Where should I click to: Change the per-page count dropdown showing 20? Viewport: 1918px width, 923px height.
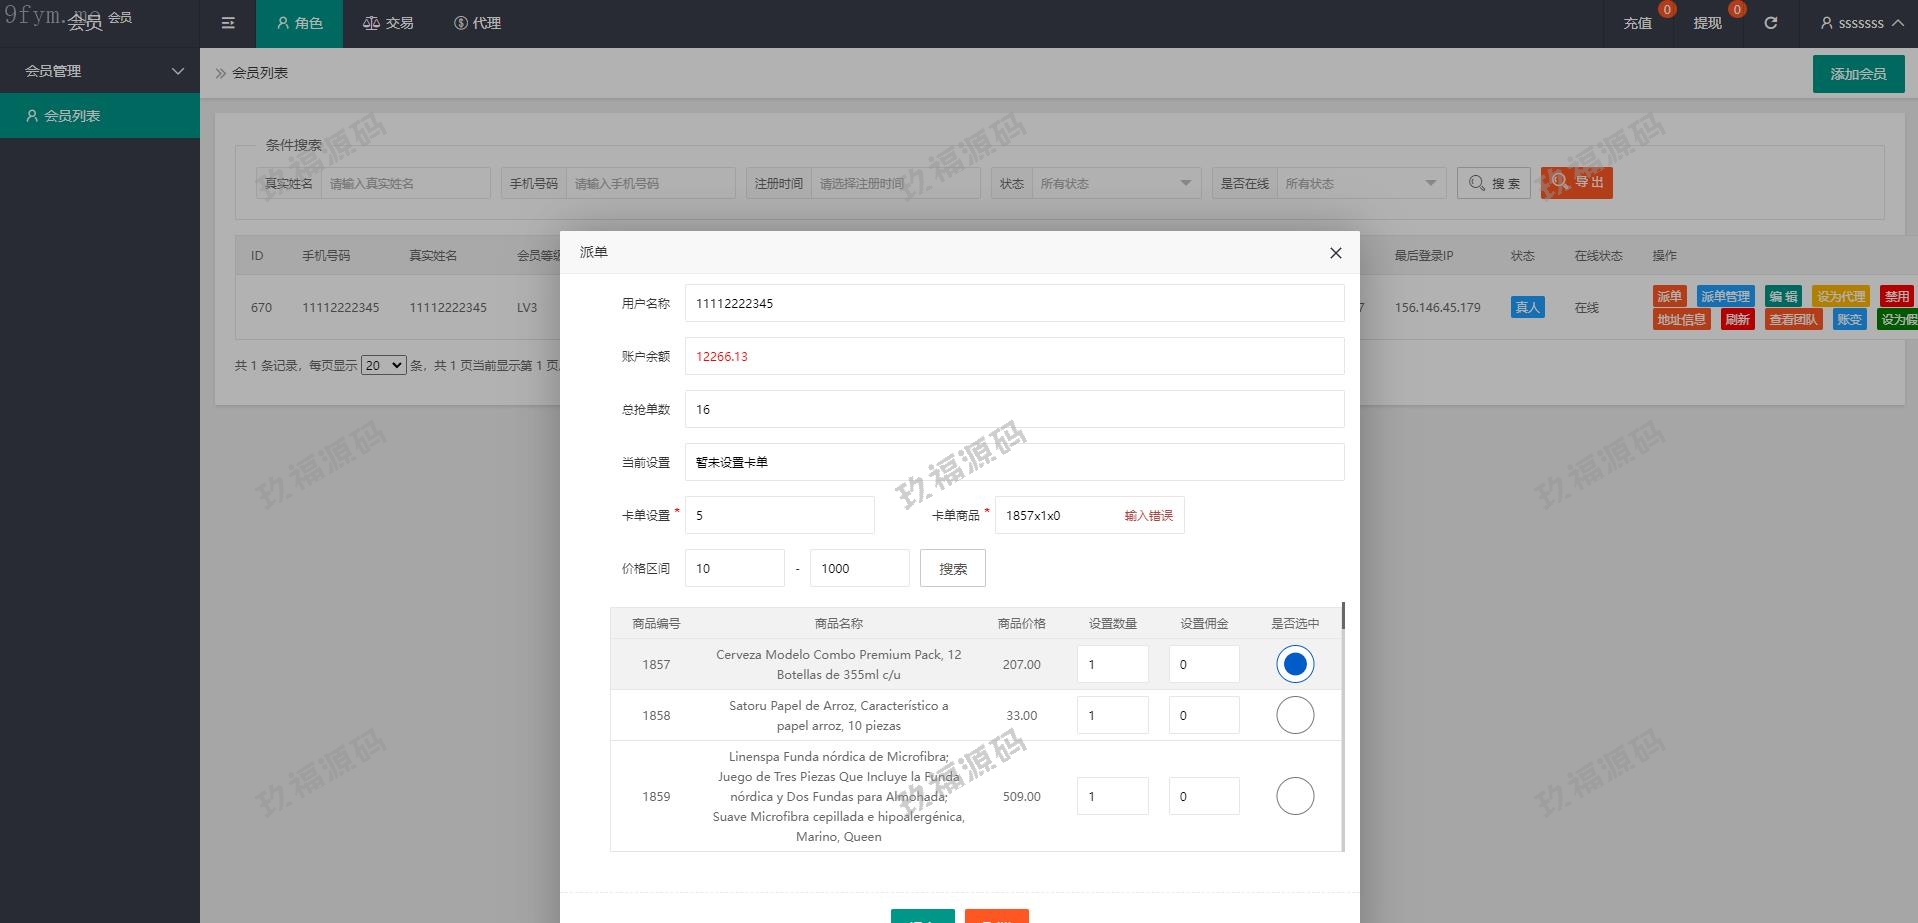[x=383, y=366]
